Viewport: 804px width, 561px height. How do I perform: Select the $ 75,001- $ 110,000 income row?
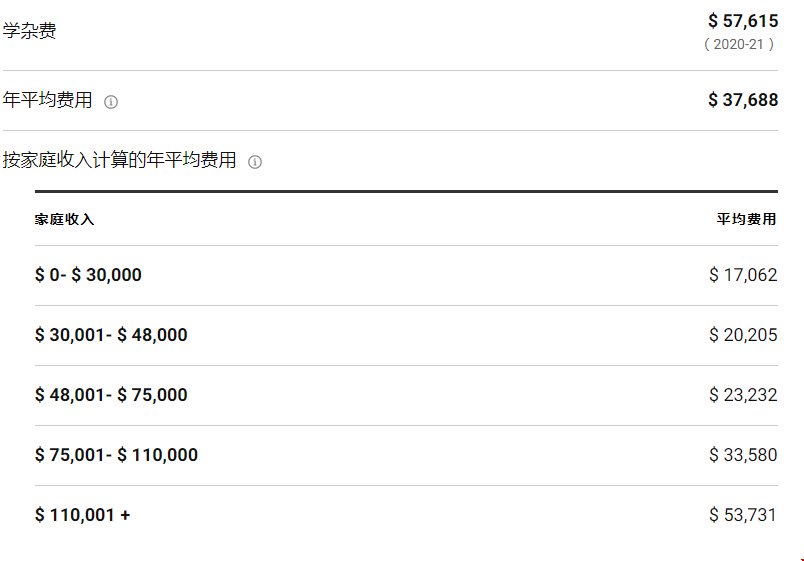click(x=116, y=455)
